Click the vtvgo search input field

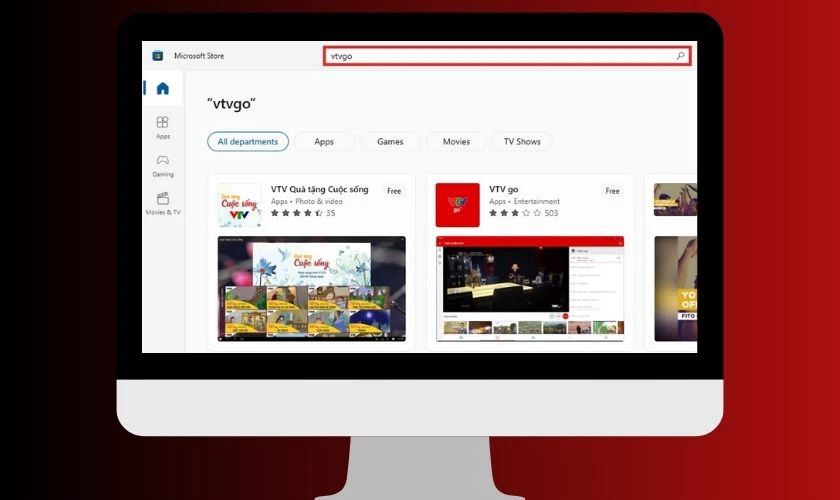coord(507,56)
